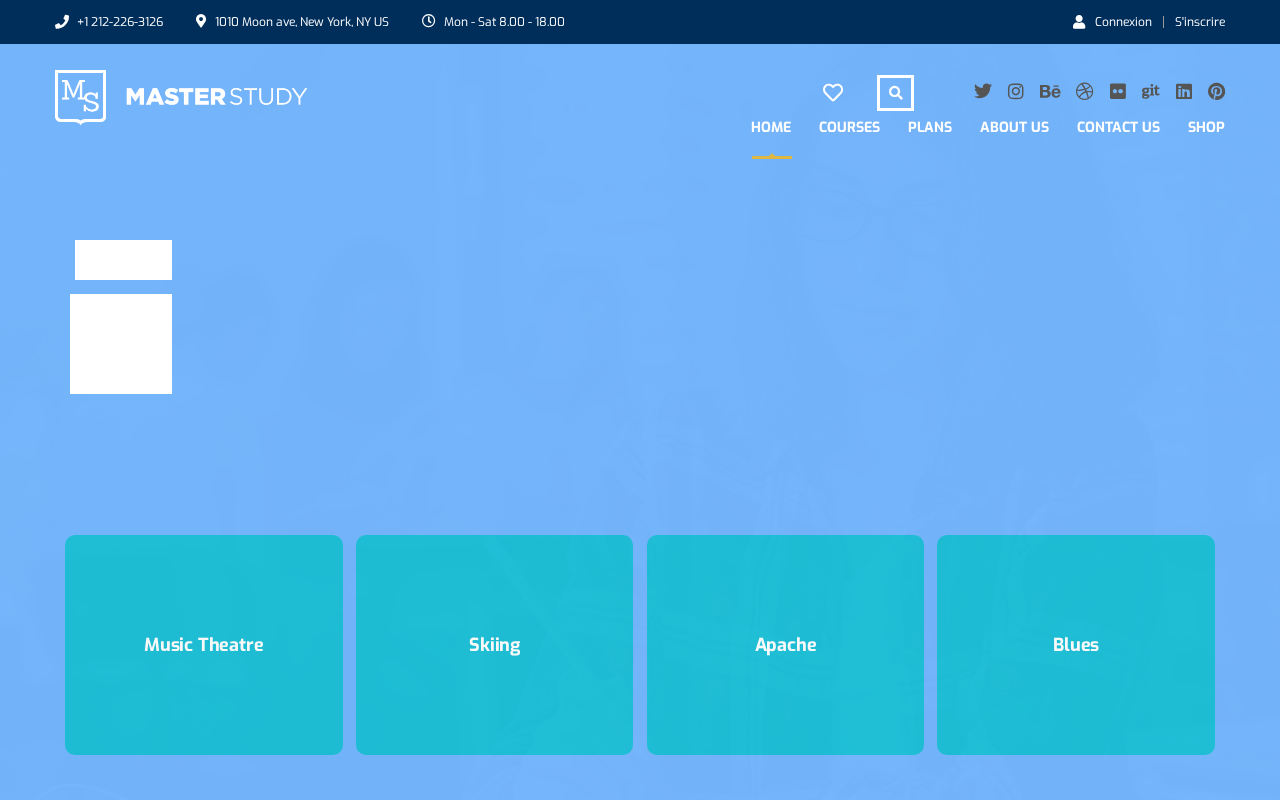Open the Courses menu

click(849, 127)
